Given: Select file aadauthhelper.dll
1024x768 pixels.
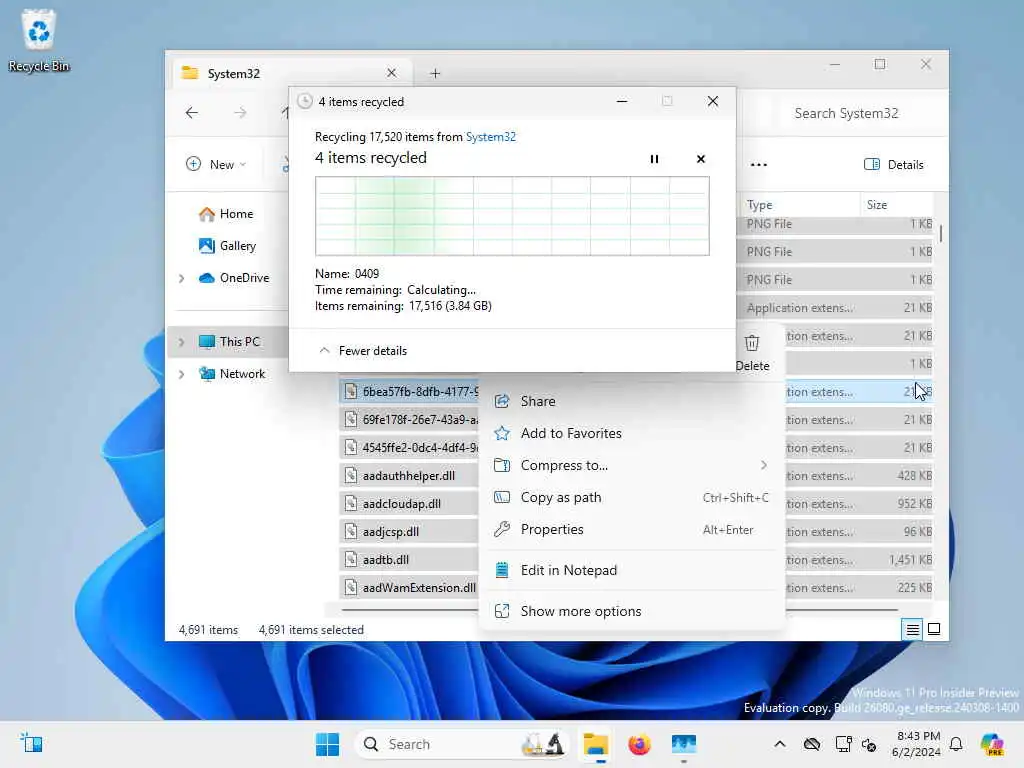Looking at the screenshot, I should 409,475.
